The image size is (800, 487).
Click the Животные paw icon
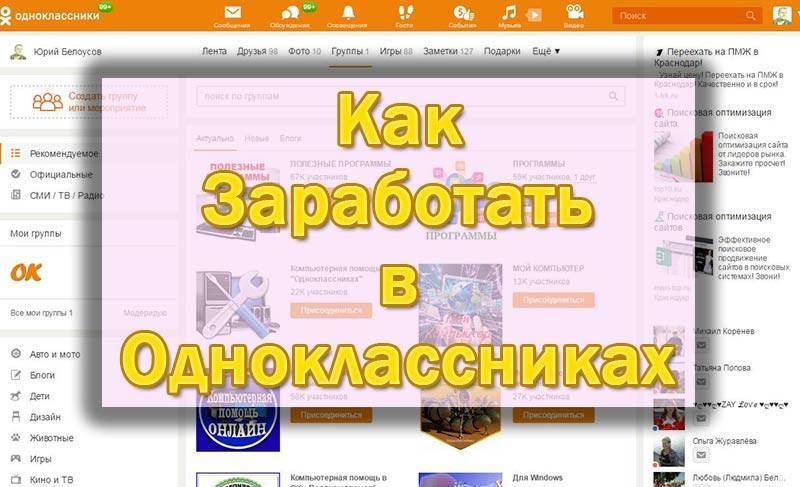[x=16, y=438]
